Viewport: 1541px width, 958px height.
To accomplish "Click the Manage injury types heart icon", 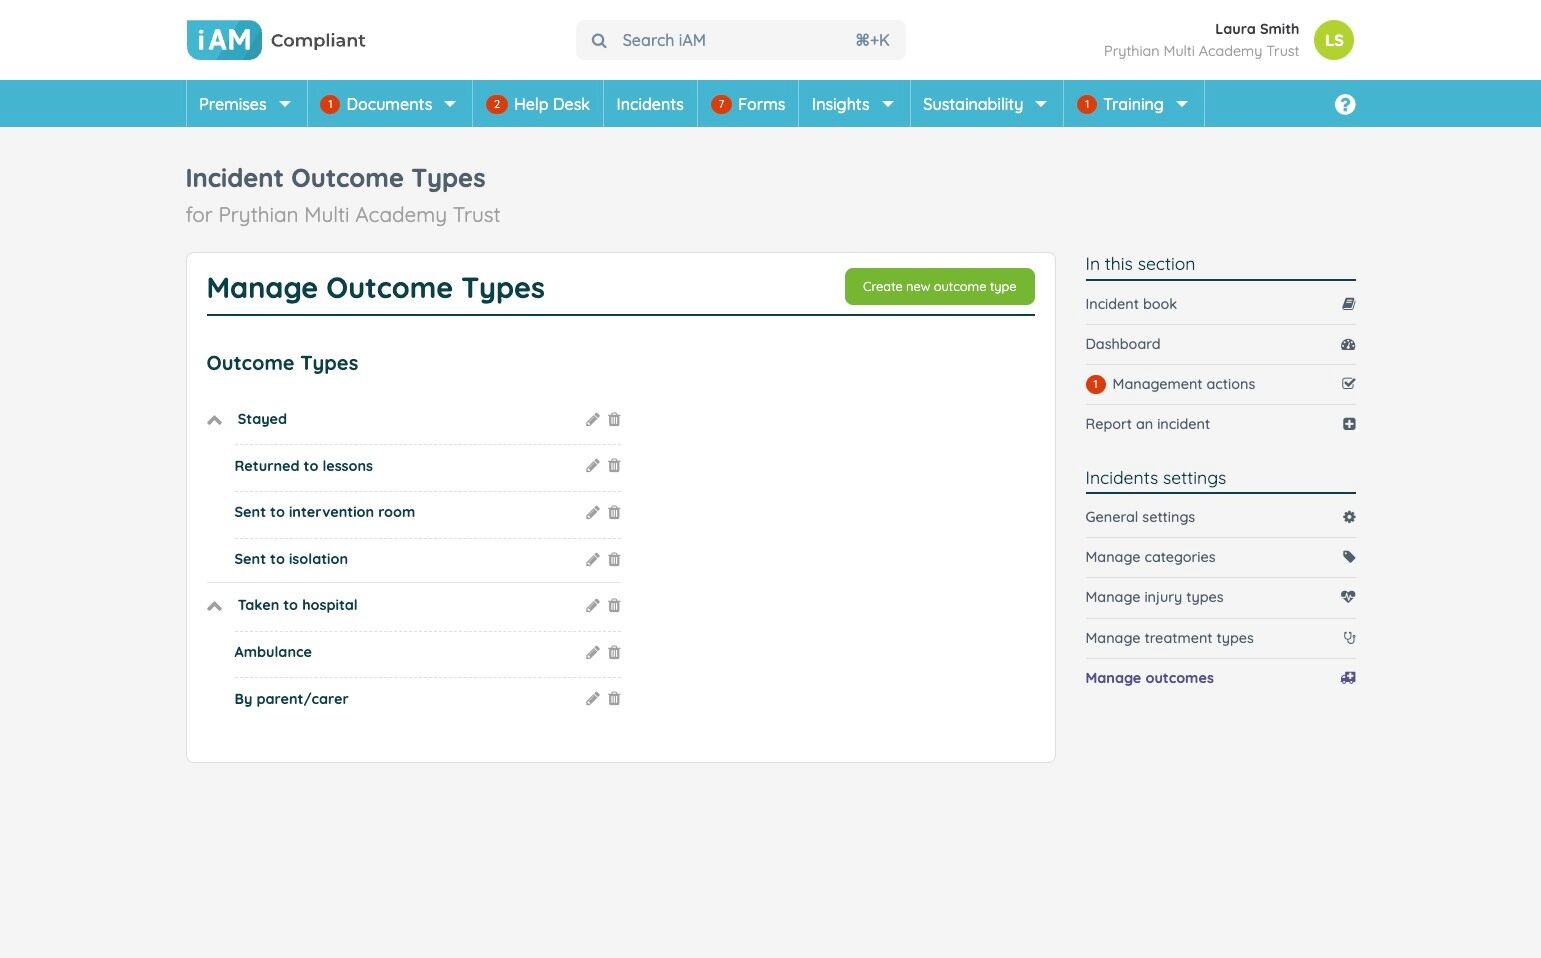I will tap(1348, 597).
